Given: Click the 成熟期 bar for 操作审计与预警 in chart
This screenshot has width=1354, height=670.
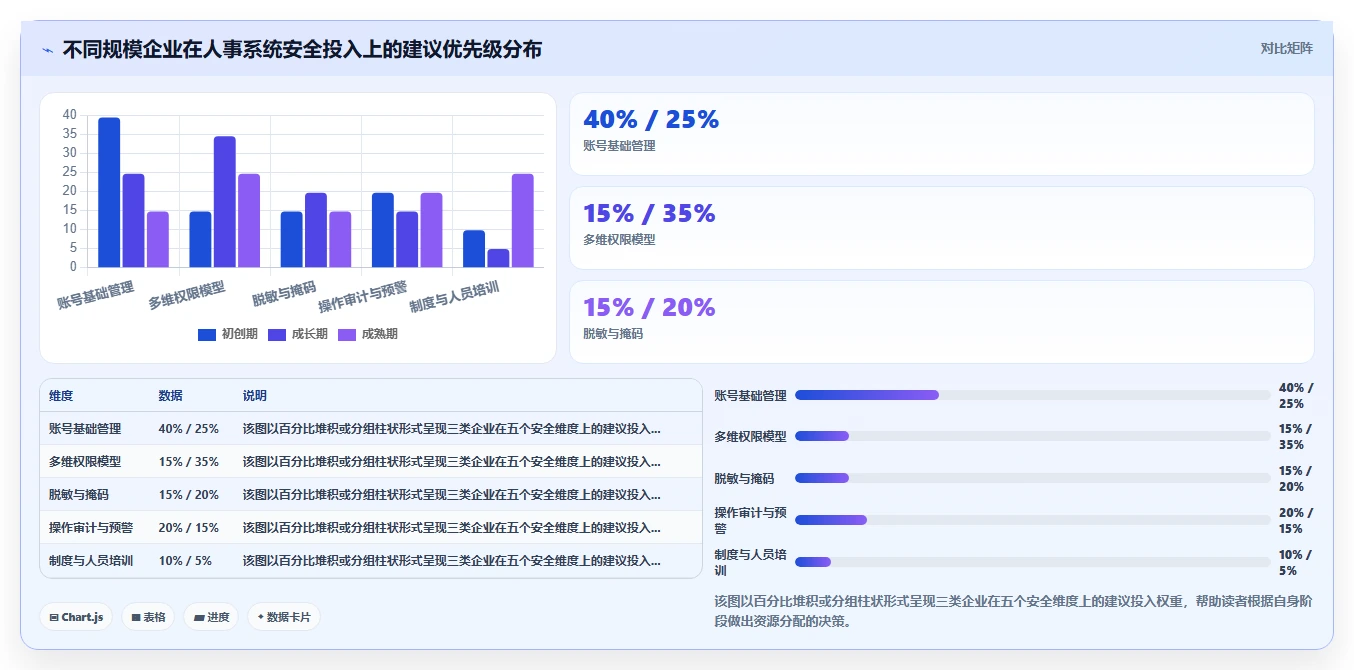Looking at the screenshot, I should [432, 230].
